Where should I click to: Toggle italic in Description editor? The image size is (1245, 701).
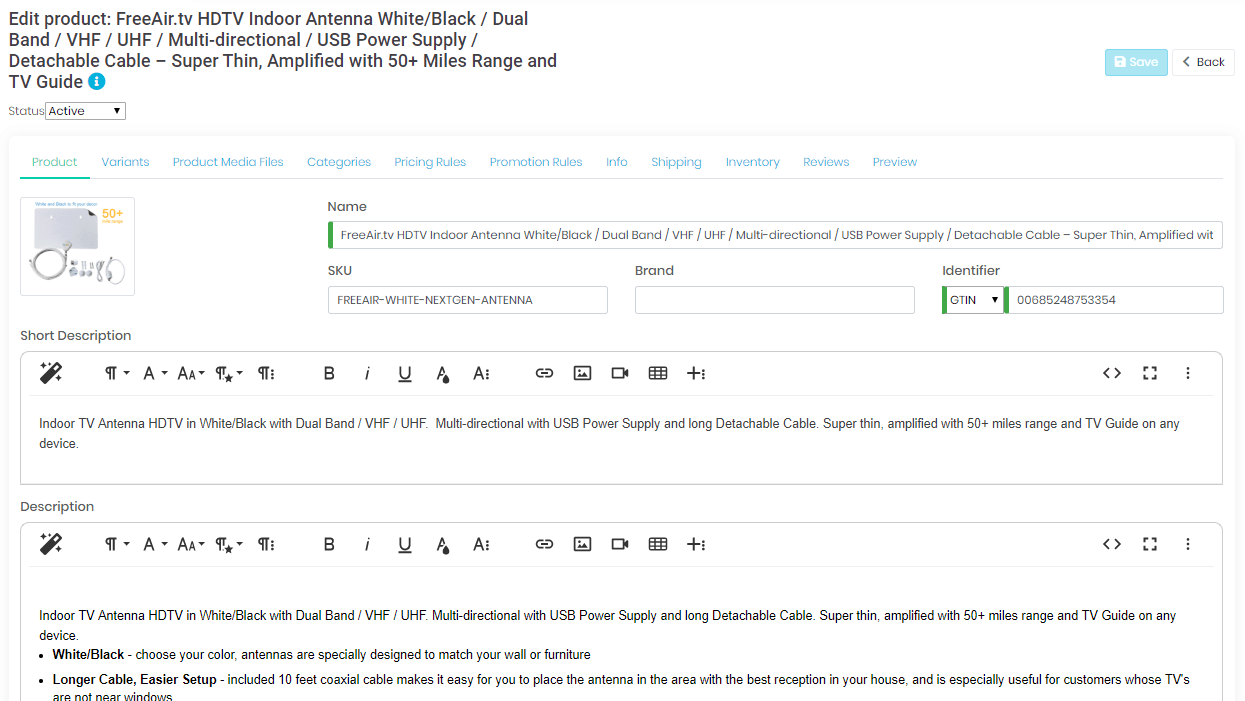tap(367, 544)
